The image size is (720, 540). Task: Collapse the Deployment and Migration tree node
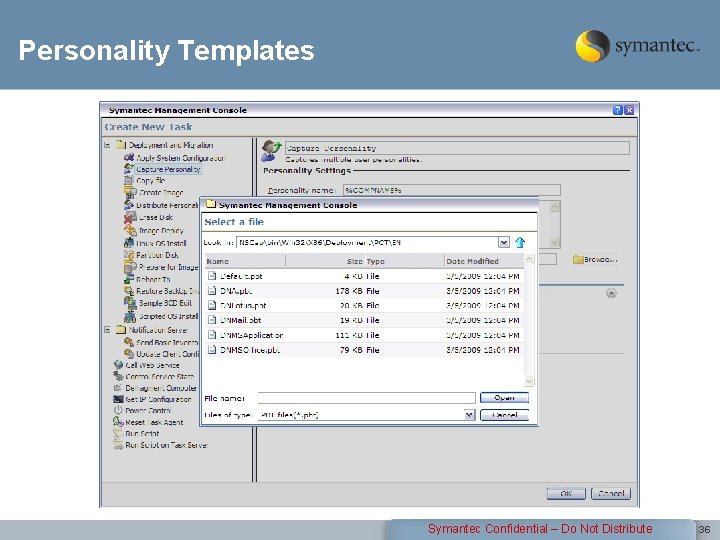click(x=107, y=145)
